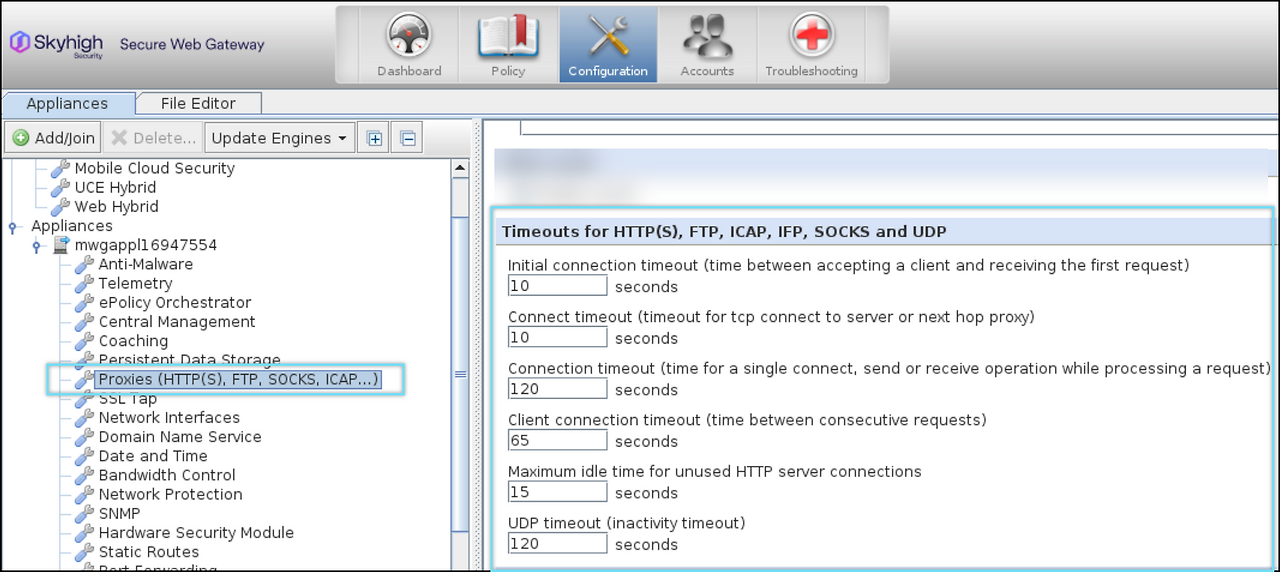
Task: Click Maximum idle time input field
Action: (558, 492)
